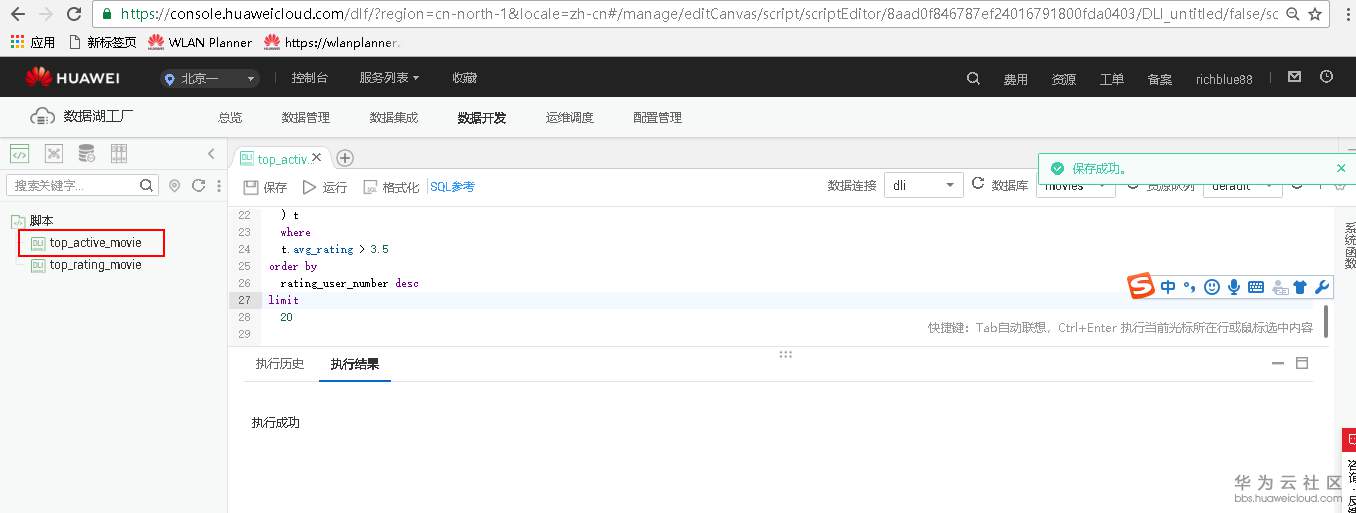Image resolution: width=1356 pixels, height=513 pixels.
Task: Go to 控制台 console
Action: click(309, 78)
